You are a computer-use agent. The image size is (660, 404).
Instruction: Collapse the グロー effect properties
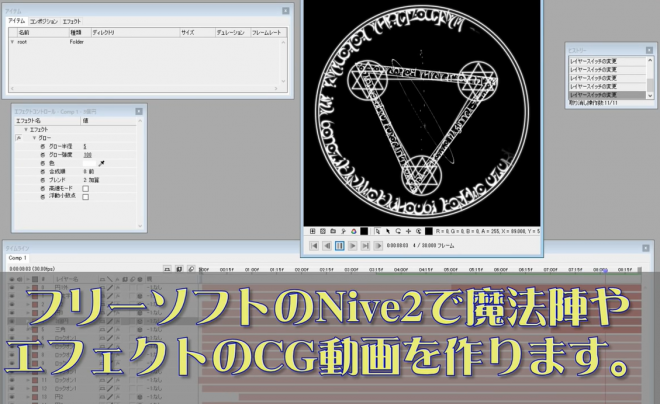[34, 138]
